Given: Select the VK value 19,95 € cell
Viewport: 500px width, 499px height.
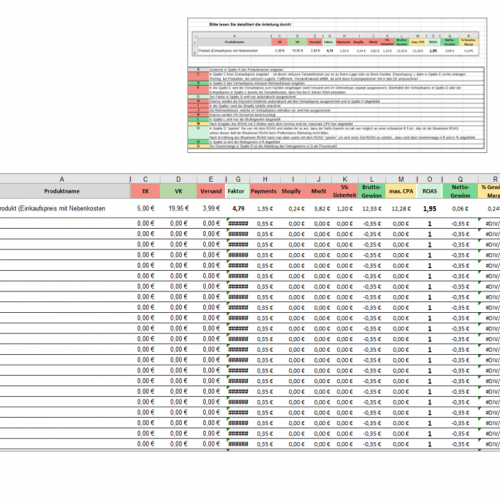Looking at the screenshot, I should click(178, 209).
